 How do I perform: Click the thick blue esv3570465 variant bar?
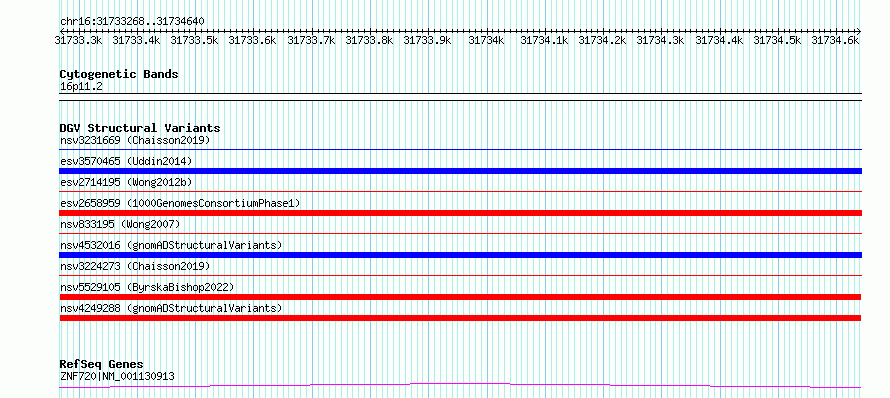point(460,171)
